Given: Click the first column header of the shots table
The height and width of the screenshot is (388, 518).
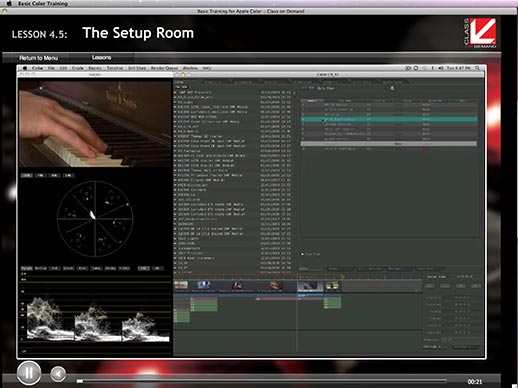Looking at the screenshot, I should (312, 100).
